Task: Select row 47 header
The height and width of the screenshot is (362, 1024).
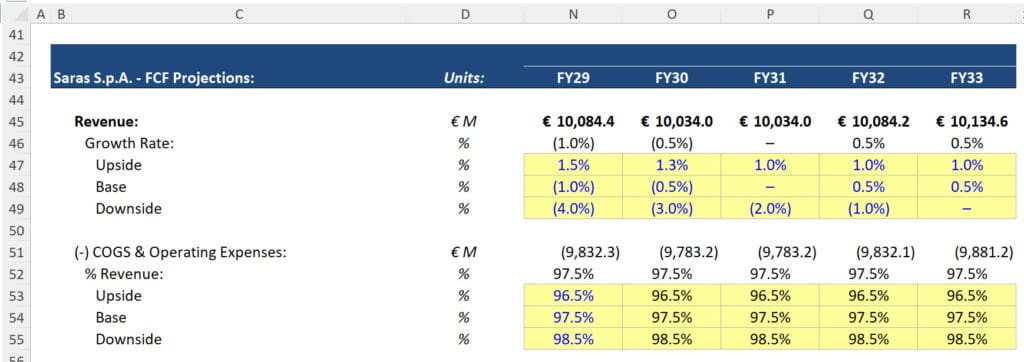Action: (x=16, y=165)
